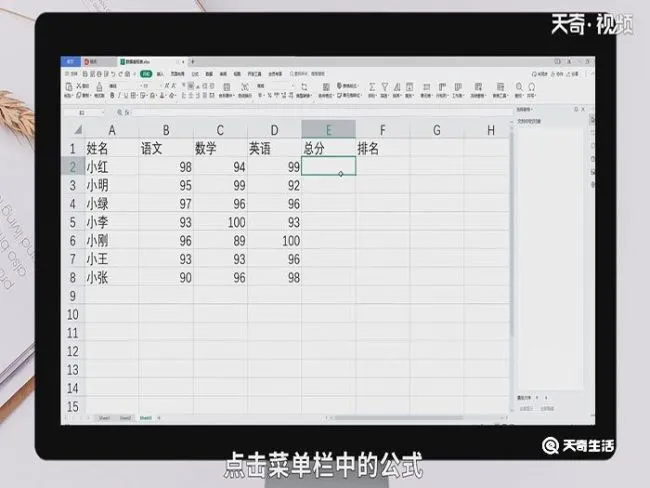Viewport: 650px width, 488px height.
Task: Click the Redo arrow in the quick toolbar
Action: pyautogui.click(x=120, y=74)
